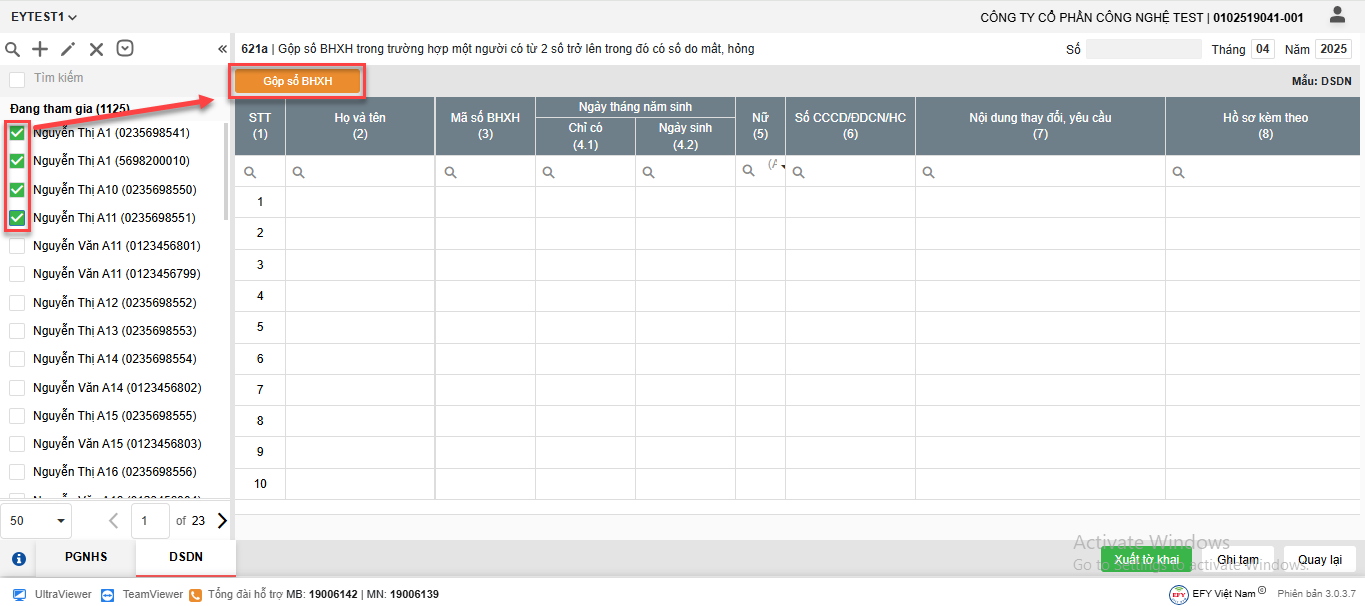Collapse the sidebar with double-chevron icon

click(222, 49)
